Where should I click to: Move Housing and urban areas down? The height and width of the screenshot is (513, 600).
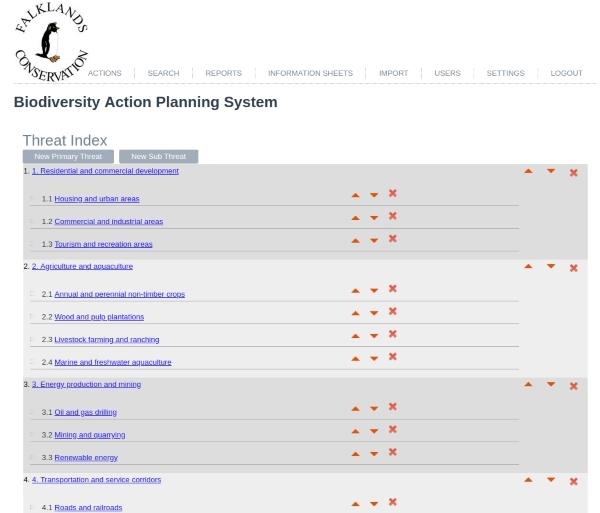[374, 195]
